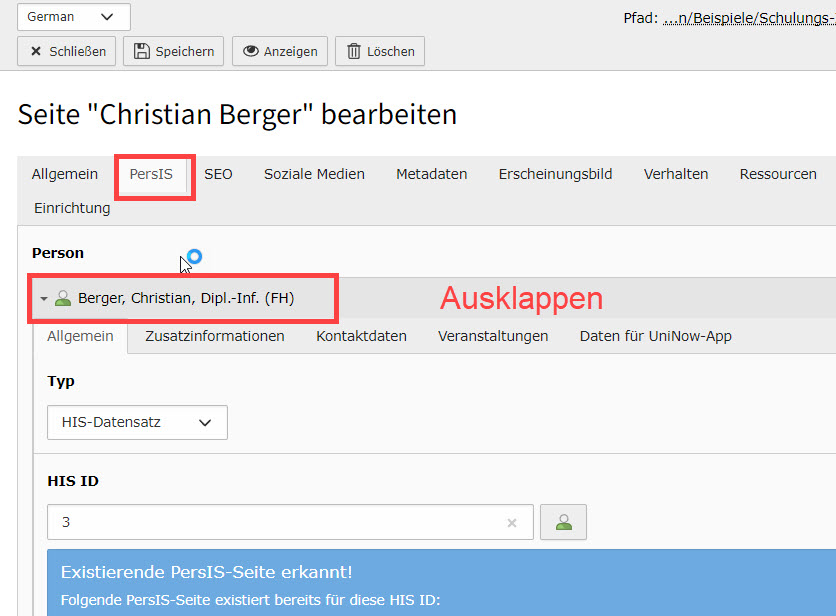
Task: Collapse the Berger, Christian person record
Action: pyautogui.click(x=44, y=298)
